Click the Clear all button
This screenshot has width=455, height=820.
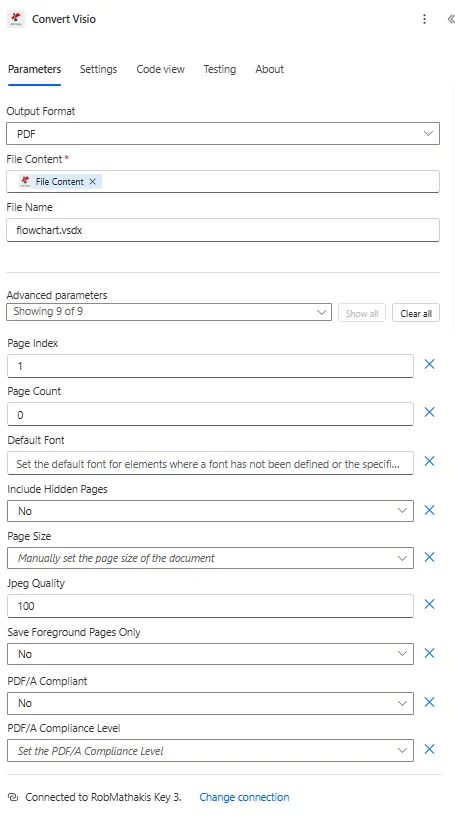click(416, 313)
